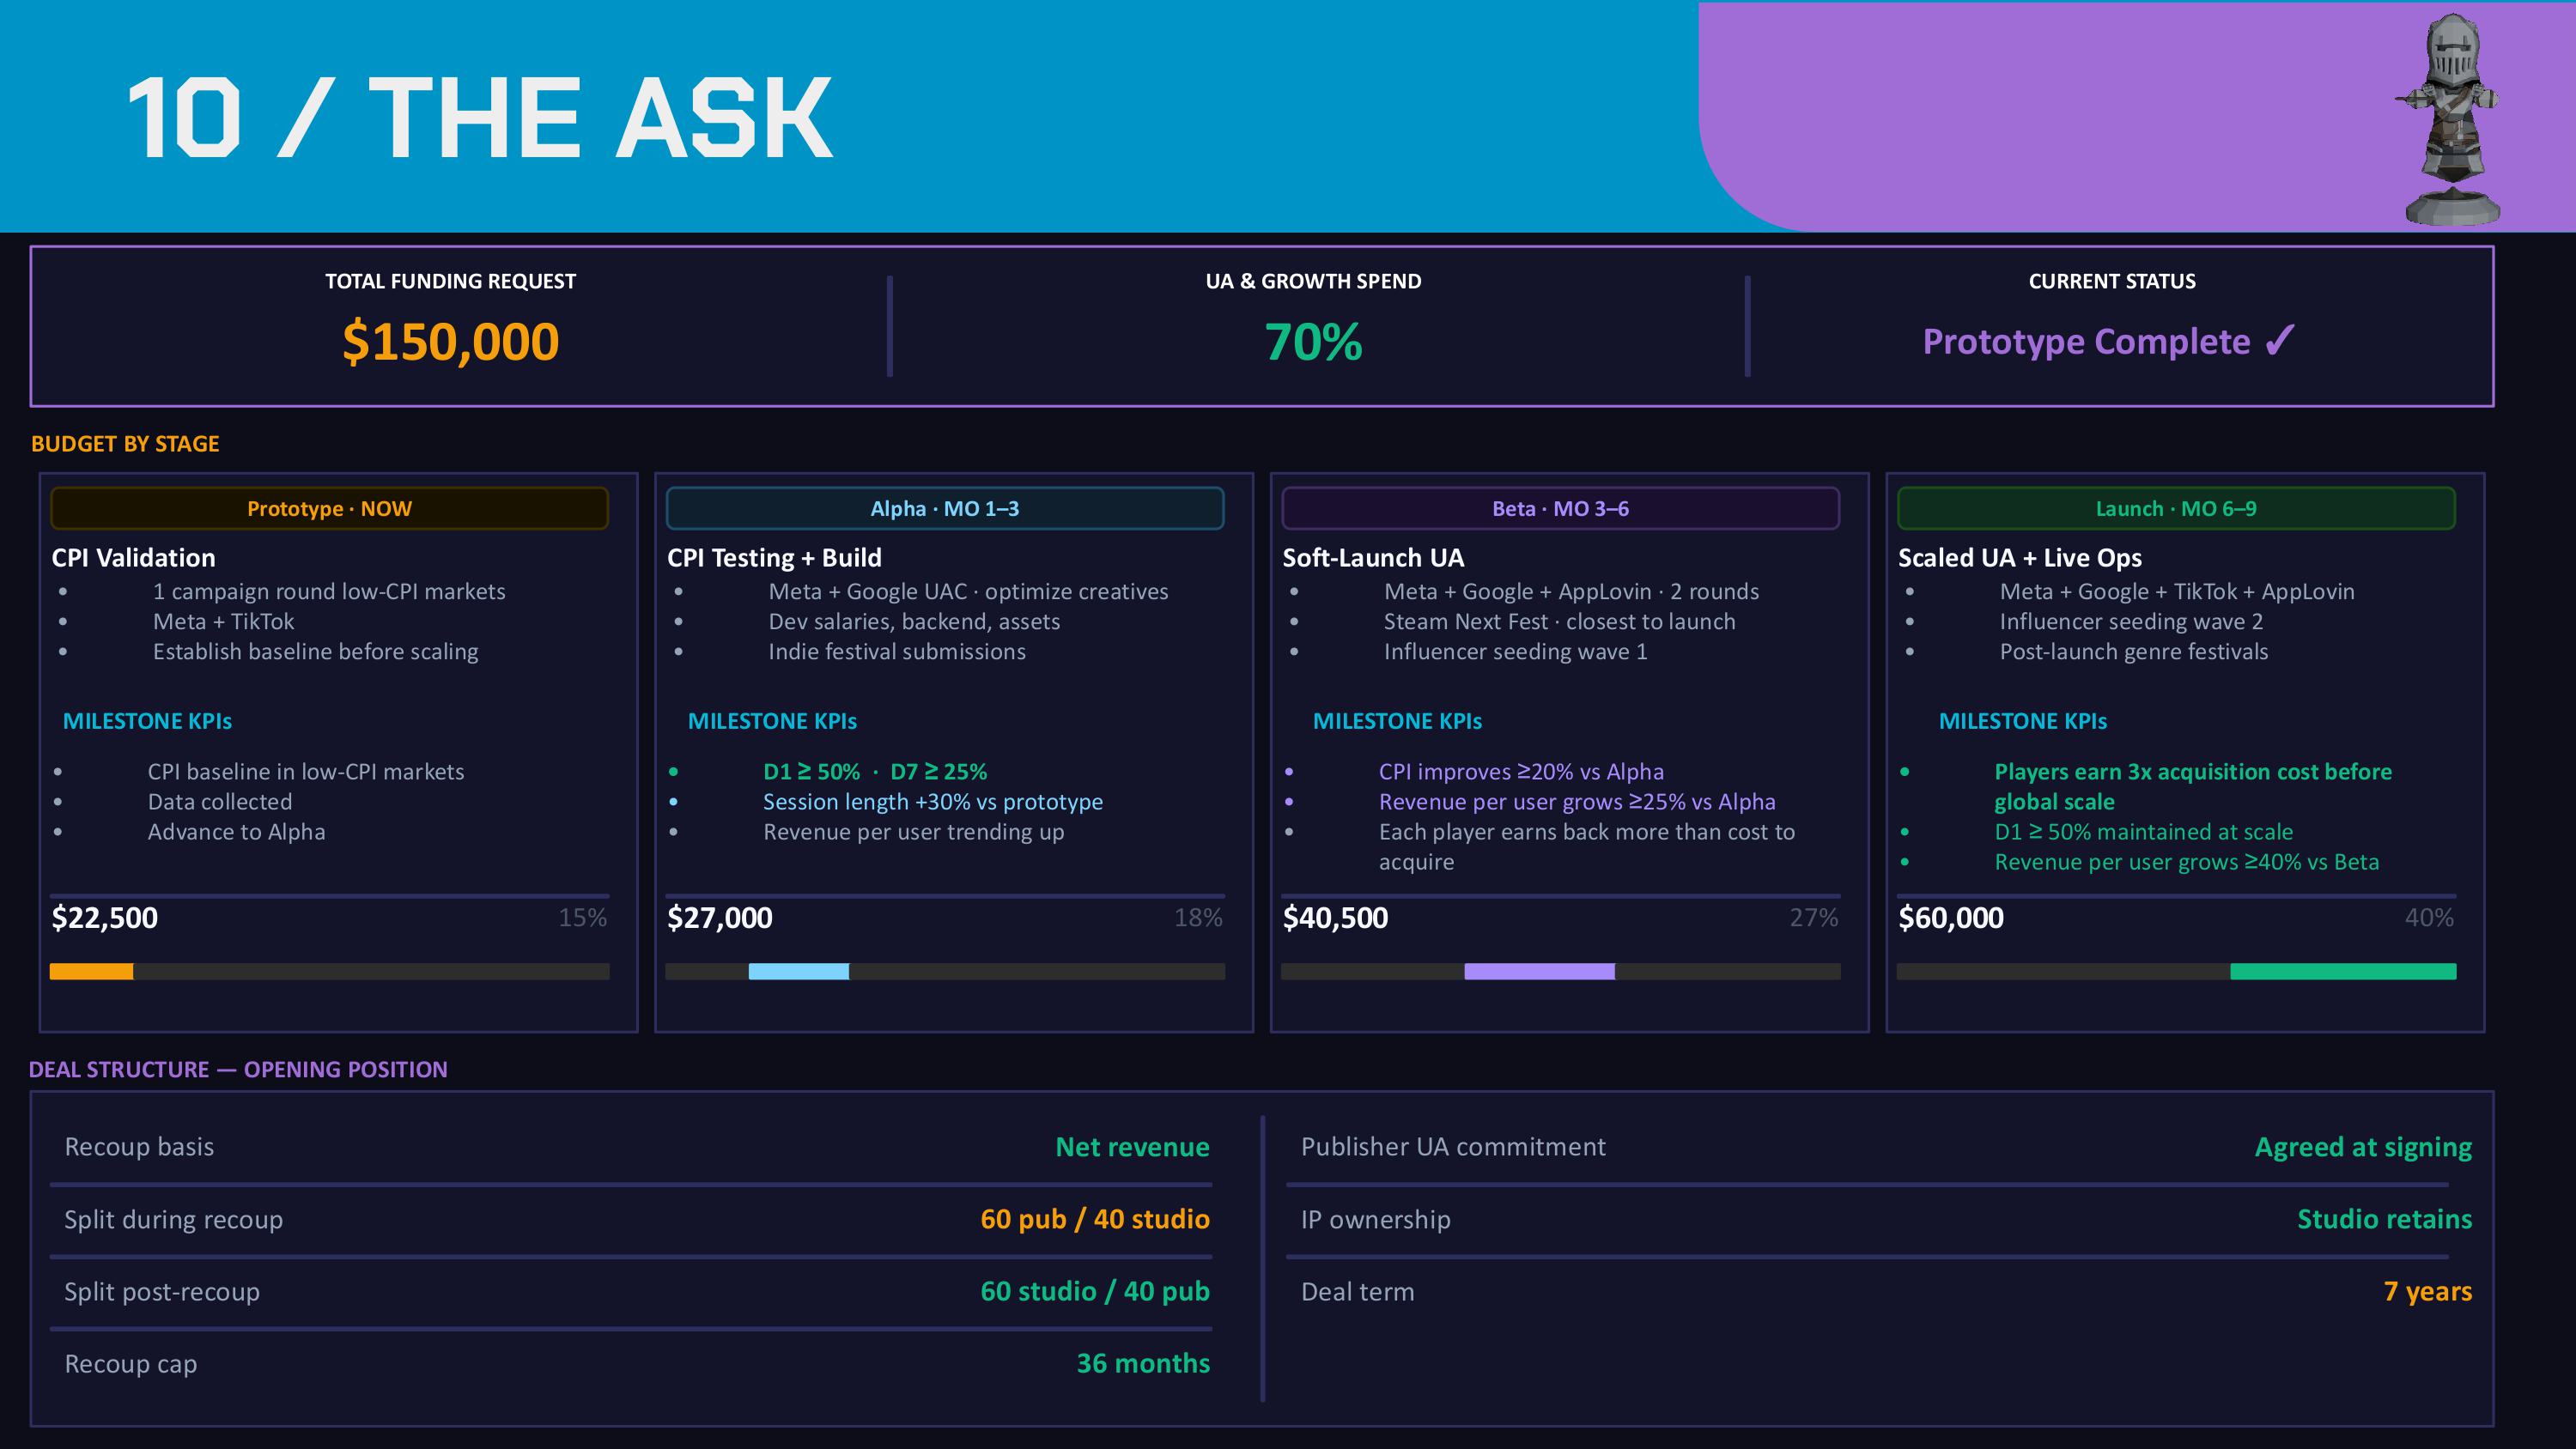This screenshot has width=2576, height=1449.
Task: Click 'Establish baseline before scaling' bullet
Action: (x=315, y=651)
